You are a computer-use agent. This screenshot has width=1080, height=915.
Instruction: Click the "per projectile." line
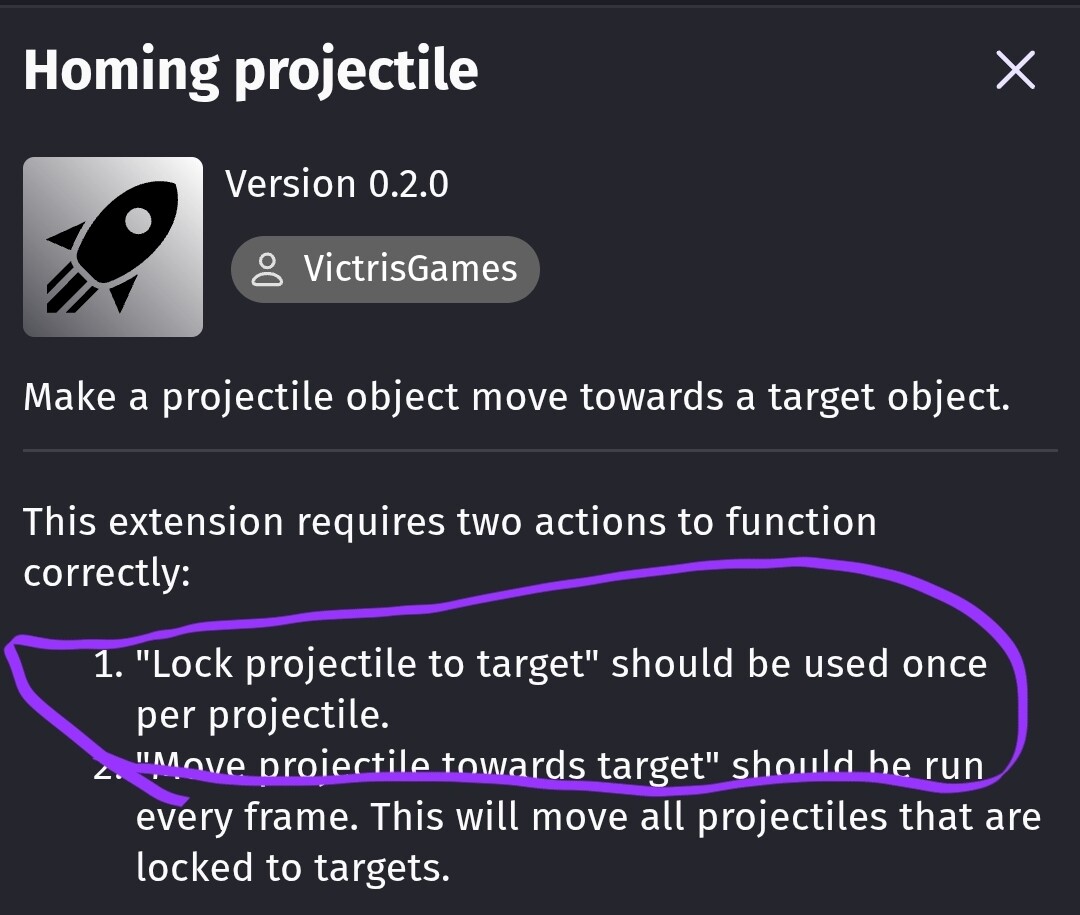click(x=262, y=716)
